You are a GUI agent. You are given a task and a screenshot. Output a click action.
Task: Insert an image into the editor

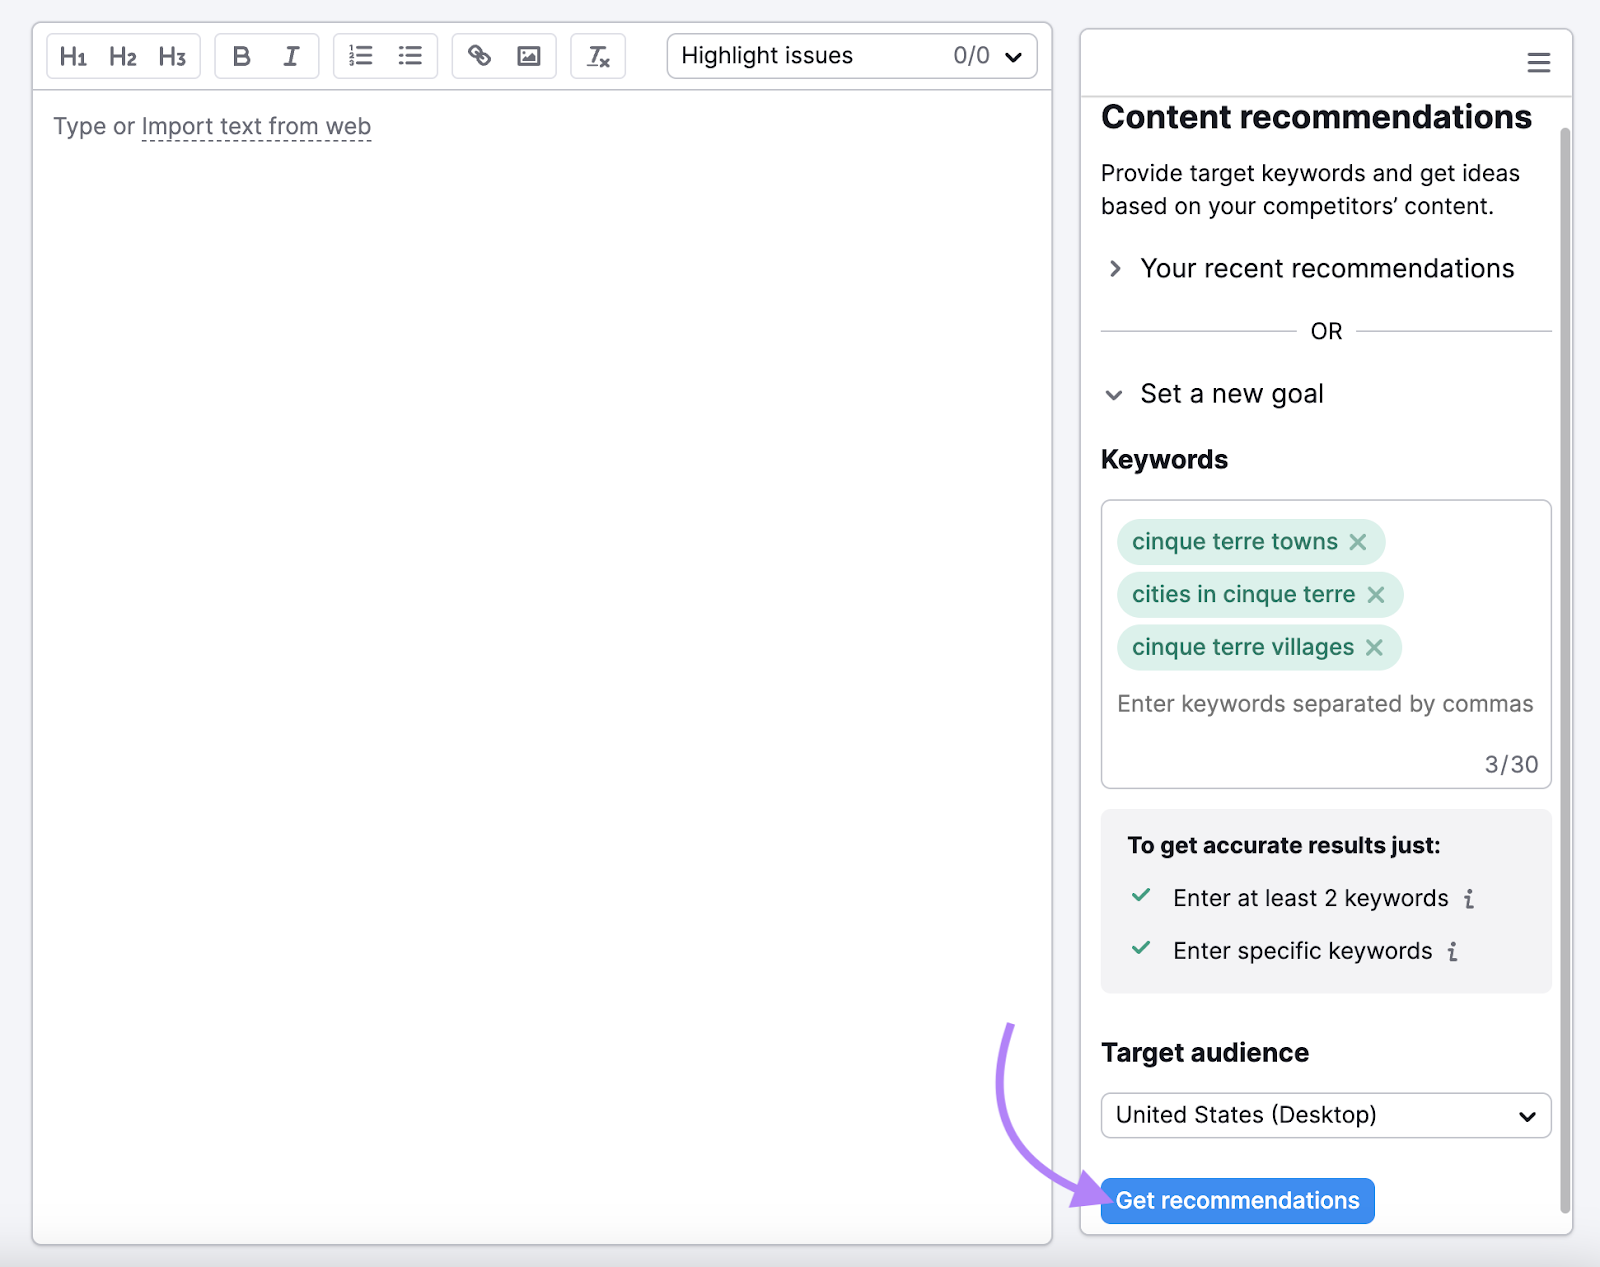(529, 56)
